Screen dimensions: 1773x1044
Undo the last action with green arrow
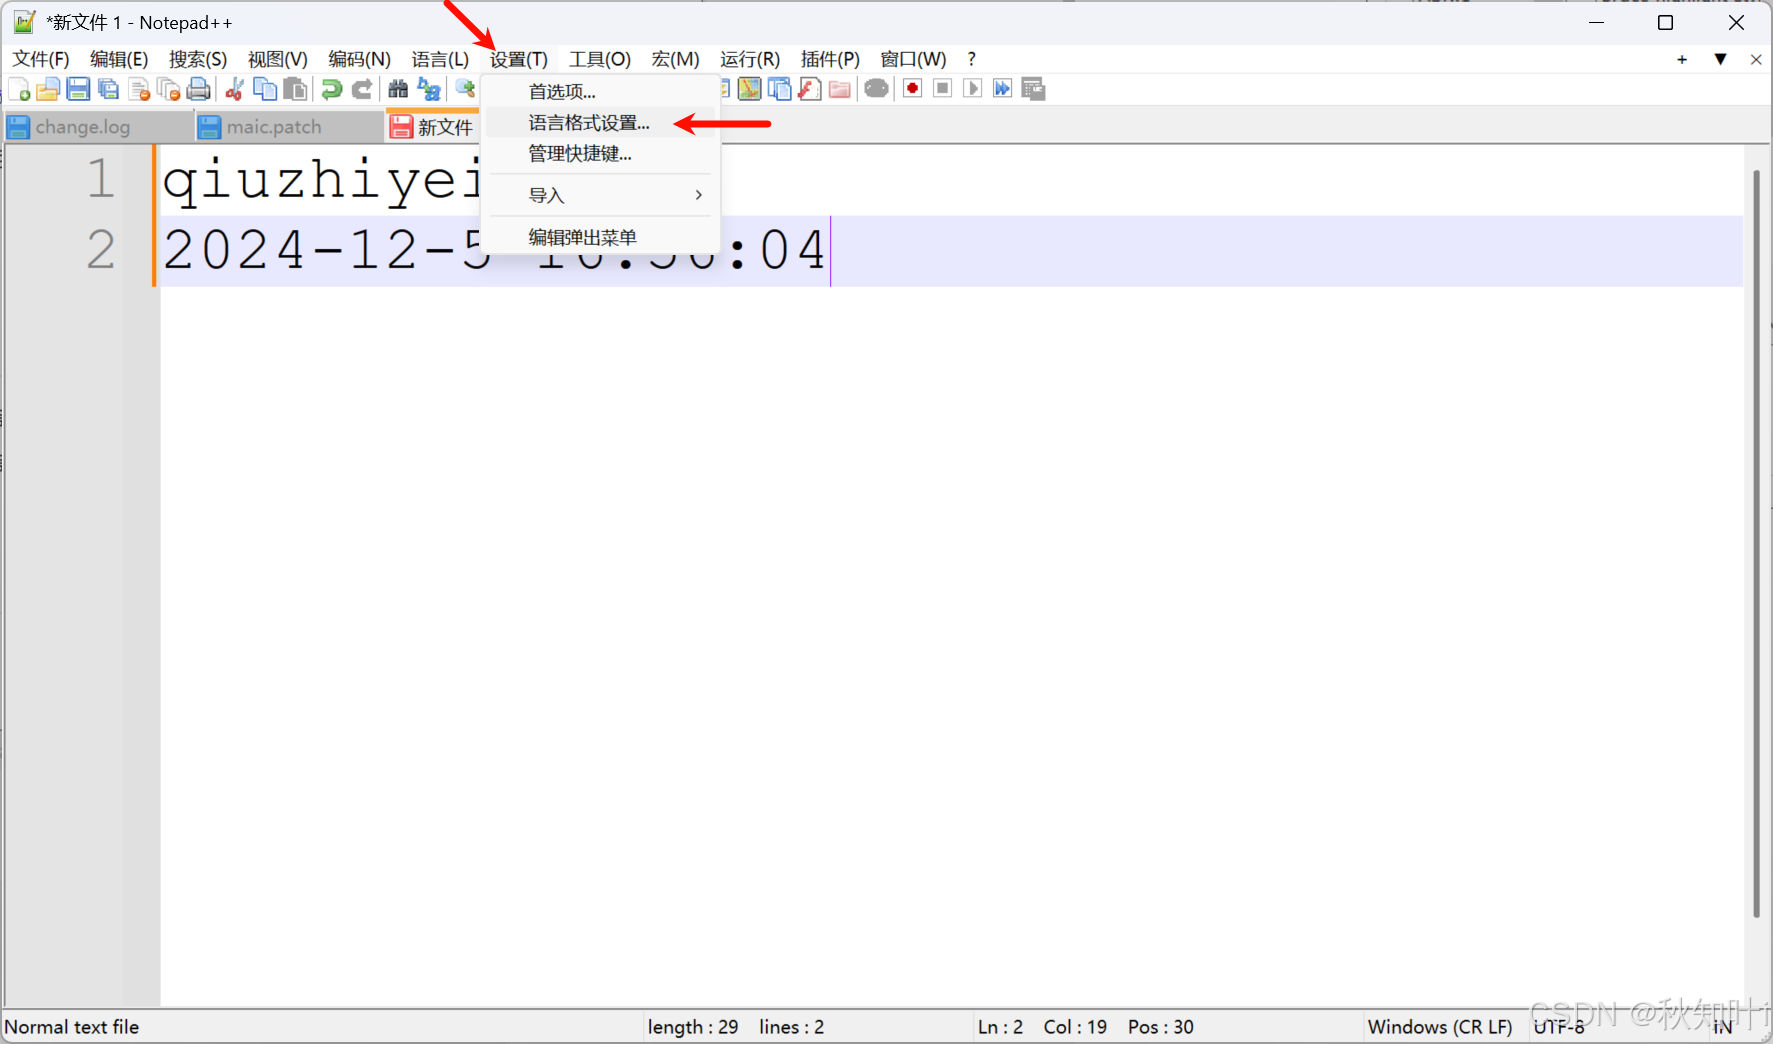pyautogui.click(x=331, y=89)
